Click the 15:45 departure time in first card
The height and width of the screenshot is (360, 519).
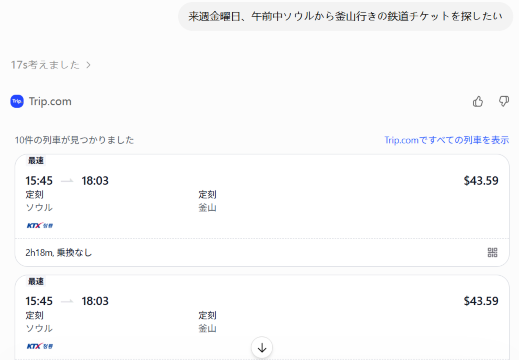pyautogui.click(x=39, y=181)
